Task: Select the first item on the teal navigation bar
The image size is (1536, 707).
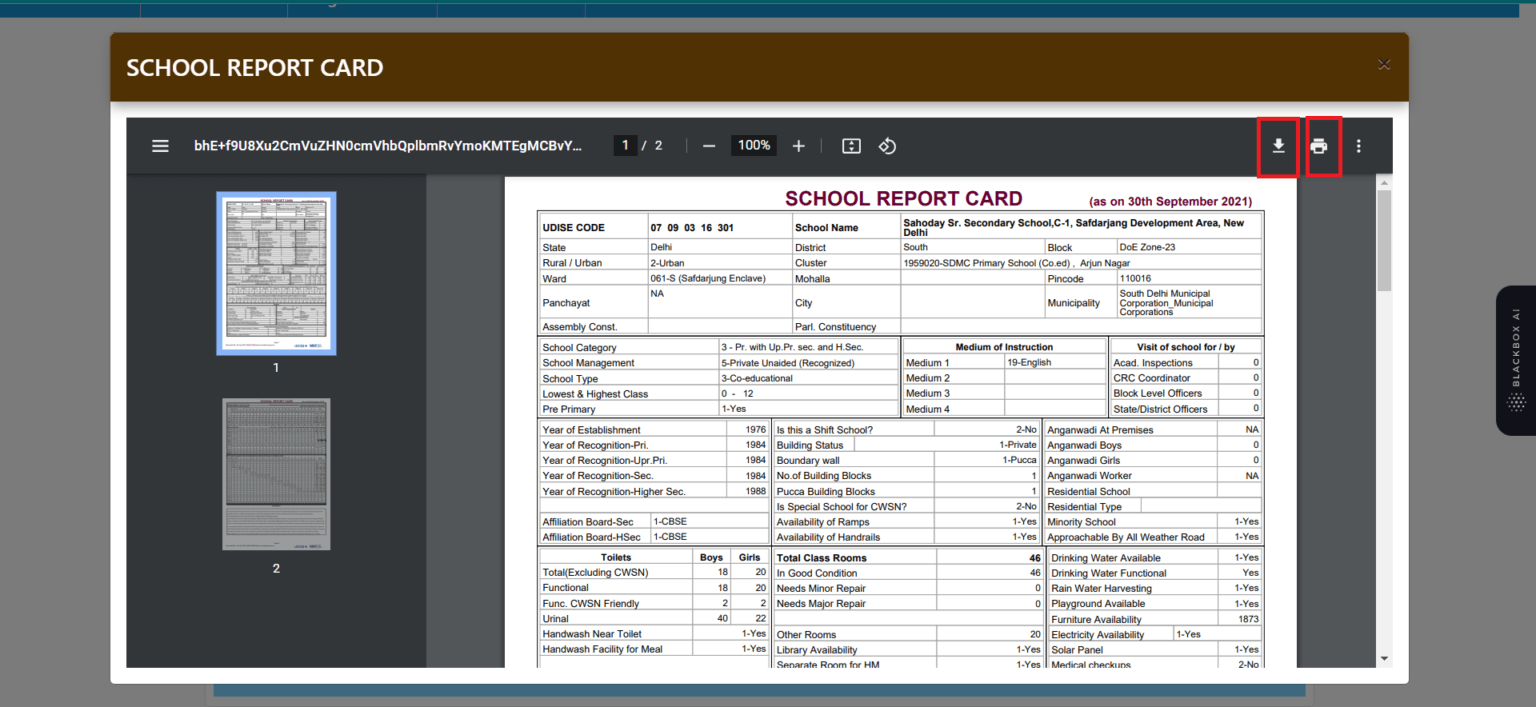Action: coord(70,9)
